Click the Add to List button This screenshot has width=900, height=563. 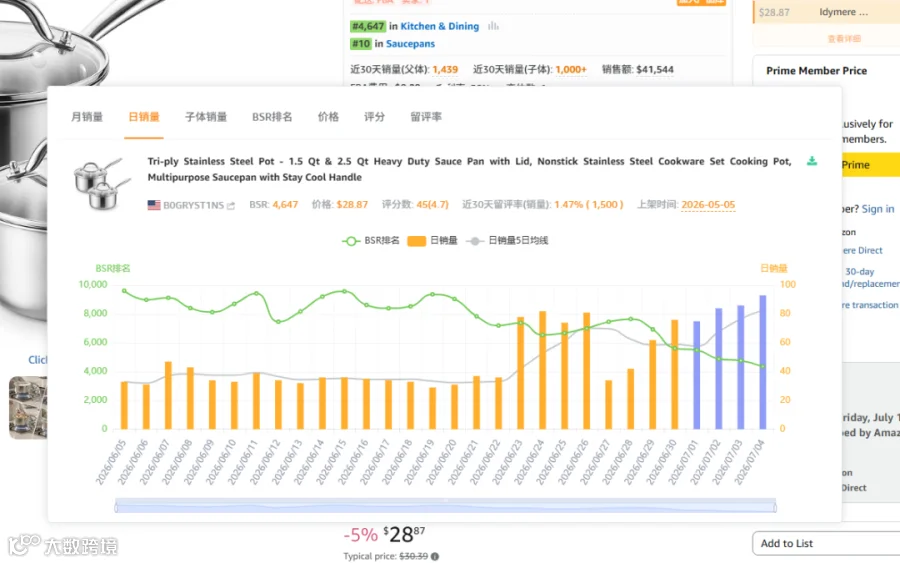click(x=826, y=543)
